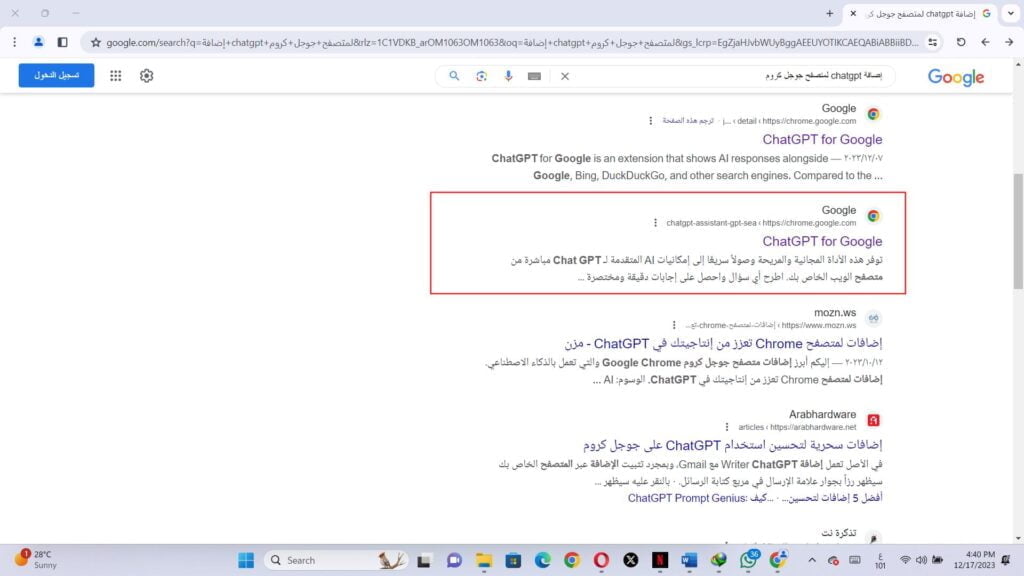
Task: Expand the tab search chevron
Action: point(1008,13)
